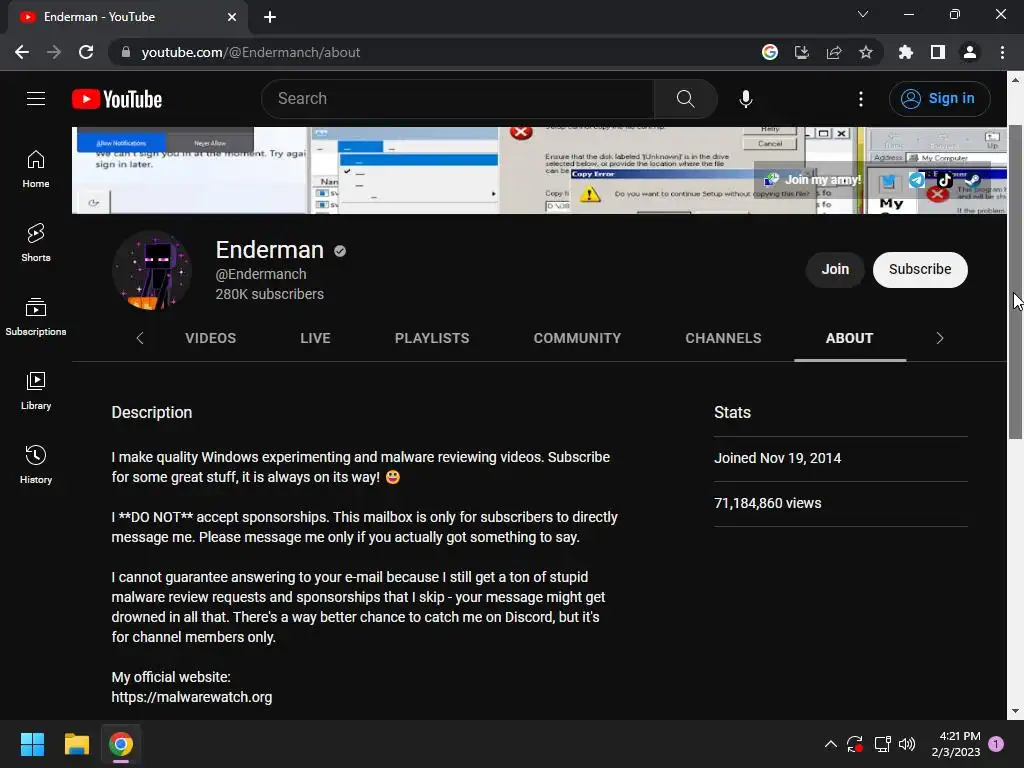This screenshot has height=768, width=1024.
Task: Open the network icon in system tray
Action: click(x=882, y=744)
